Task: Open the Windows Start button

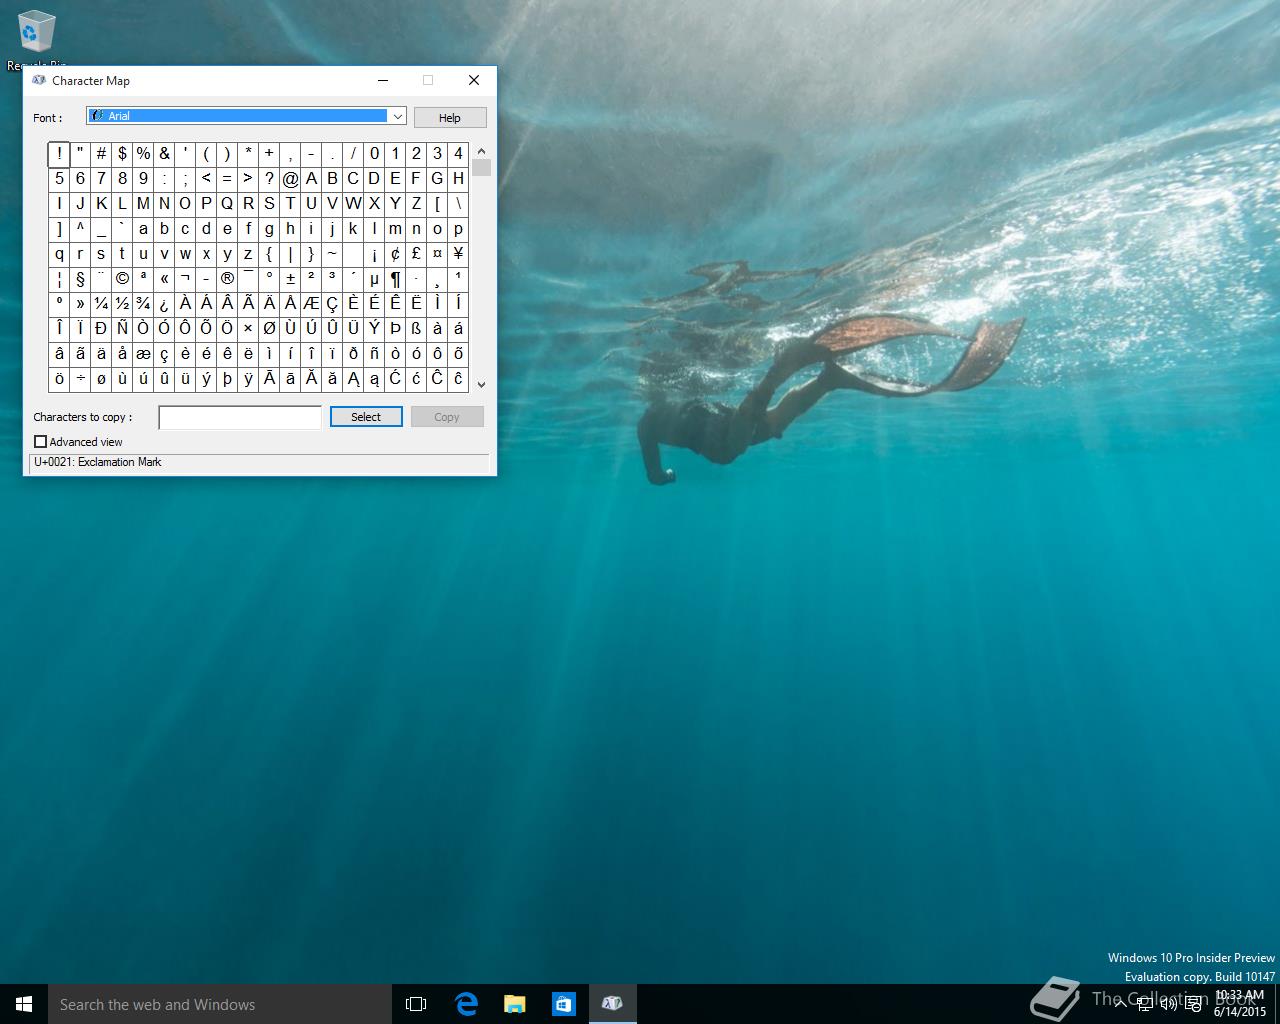Action: click(24, 1004)
